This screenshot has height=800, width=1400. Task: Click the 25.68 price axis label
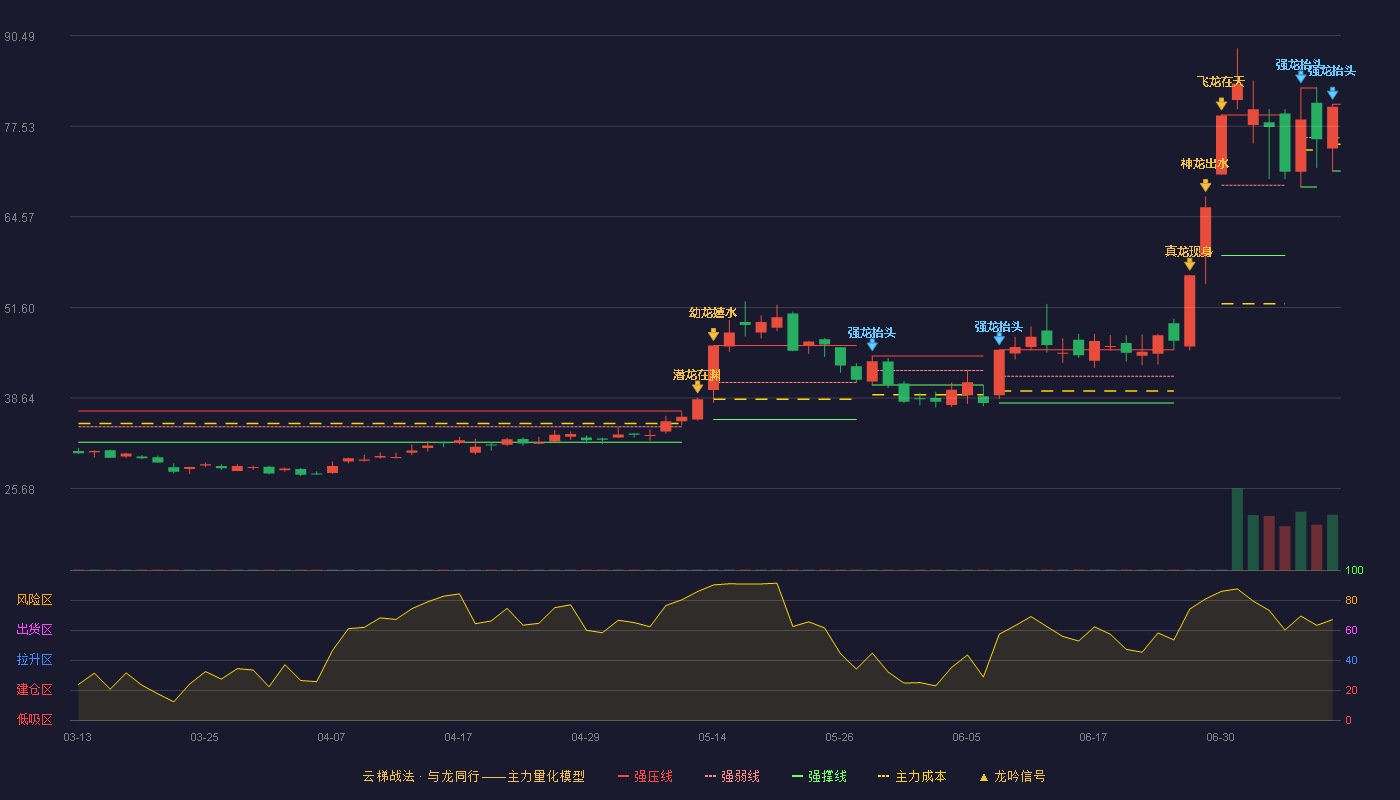(20, 489)
